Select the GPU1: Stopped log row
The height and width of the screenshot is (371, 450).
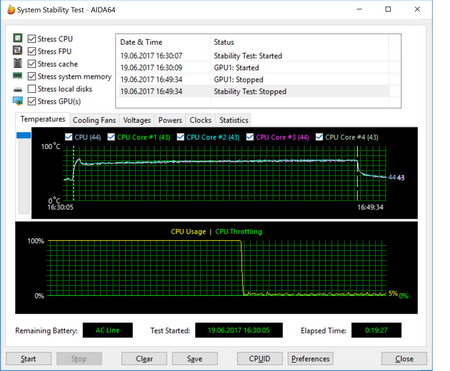pyautogui.click(x=254, y=80)
